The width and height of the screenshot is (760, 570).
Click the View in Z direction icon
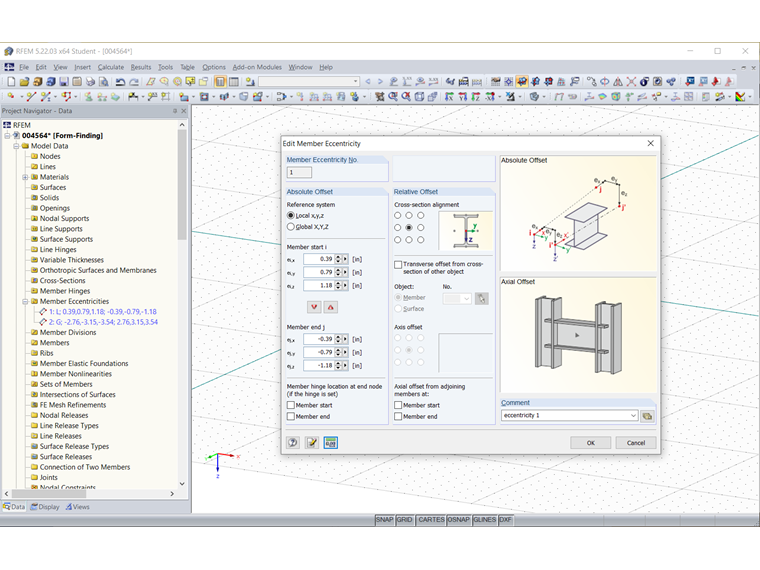(475, 96)
